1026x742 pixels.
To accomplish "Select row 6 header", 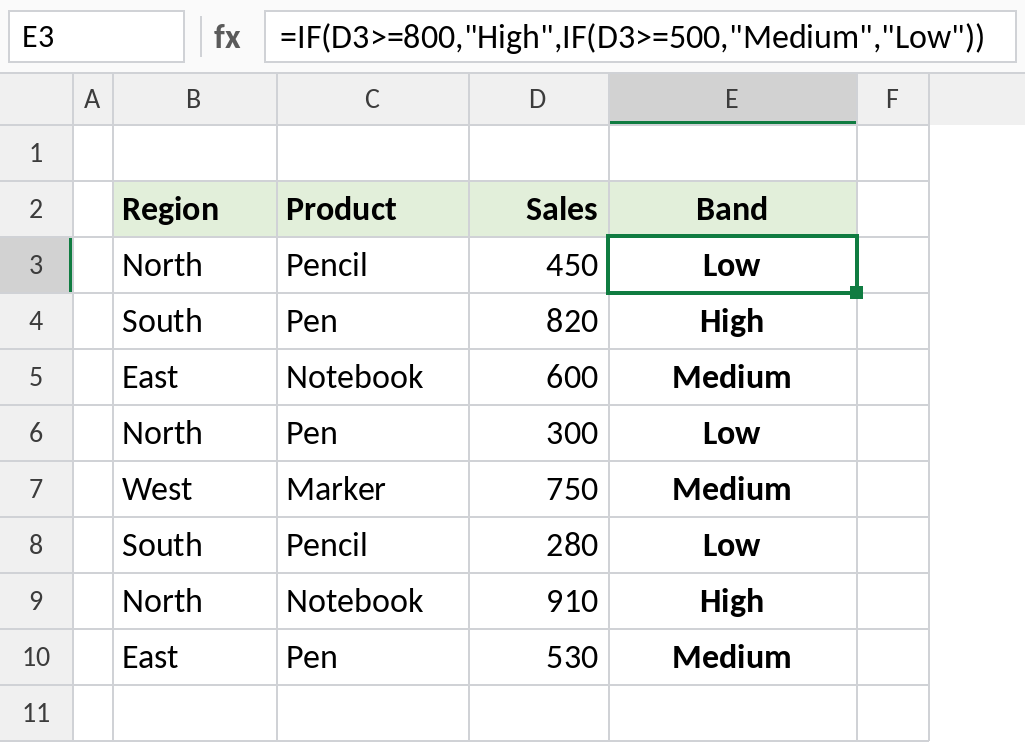I will pyautogui.click(x=36, y=433).
